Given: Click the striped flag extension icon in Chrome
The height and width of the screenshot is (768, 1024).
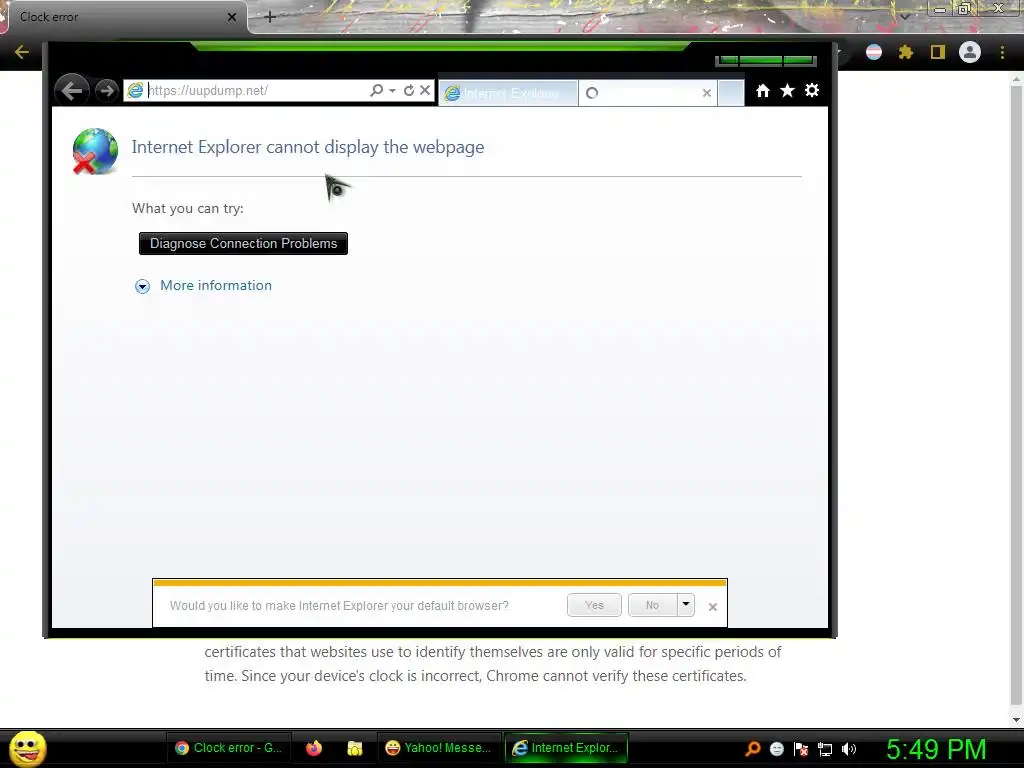Looking at the screenshot, I should (874, 52).
